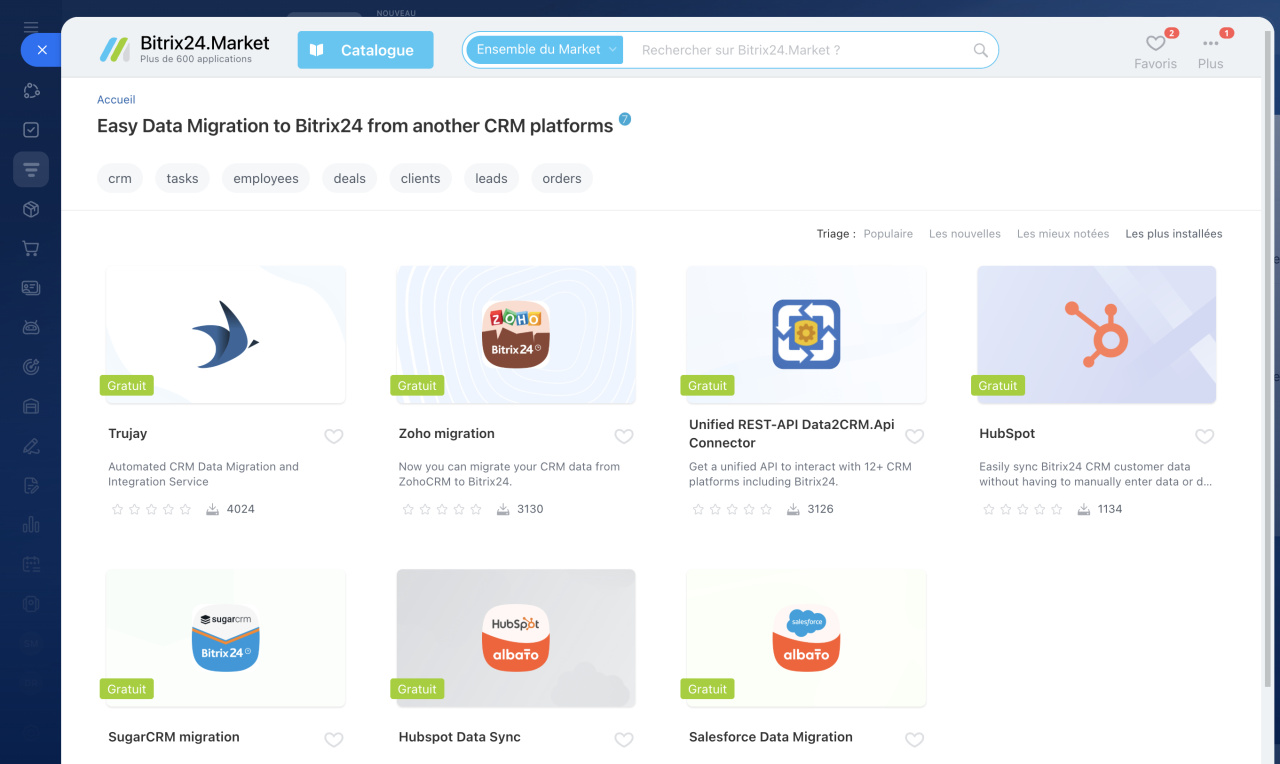Open Zoho migration app thumbnail
The height and width of the screenshot is (764, 1280).
click(x=516, y=334)
